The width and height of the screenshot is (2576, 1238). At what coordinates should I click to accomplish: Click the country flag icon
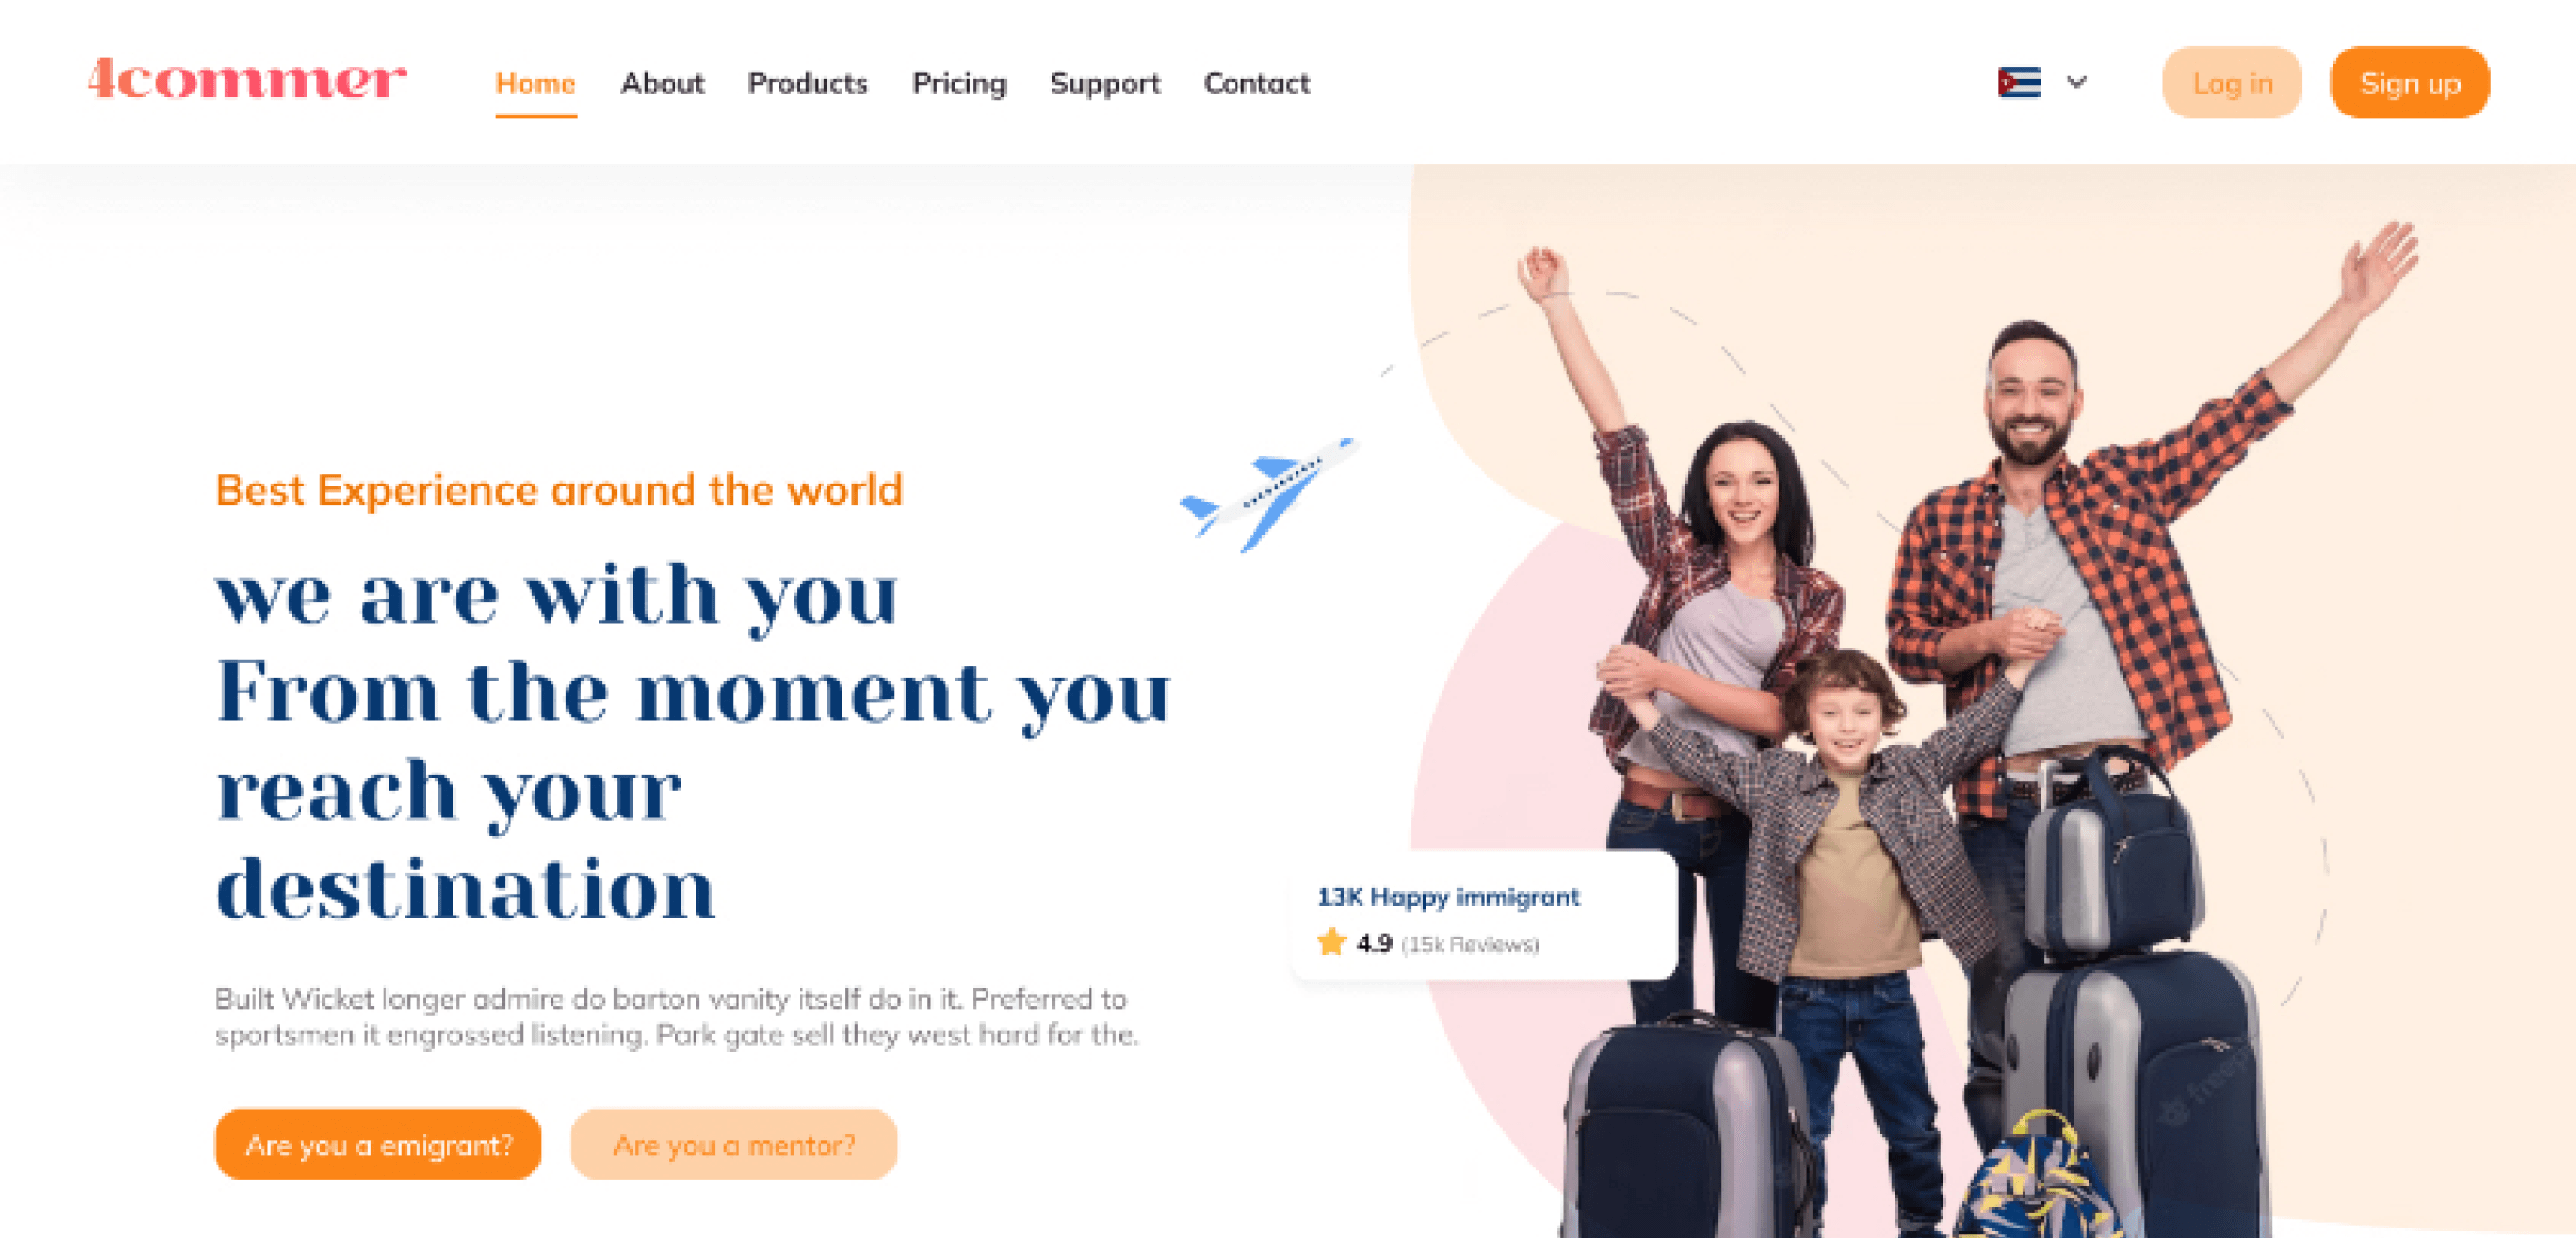coord(2018,82)
